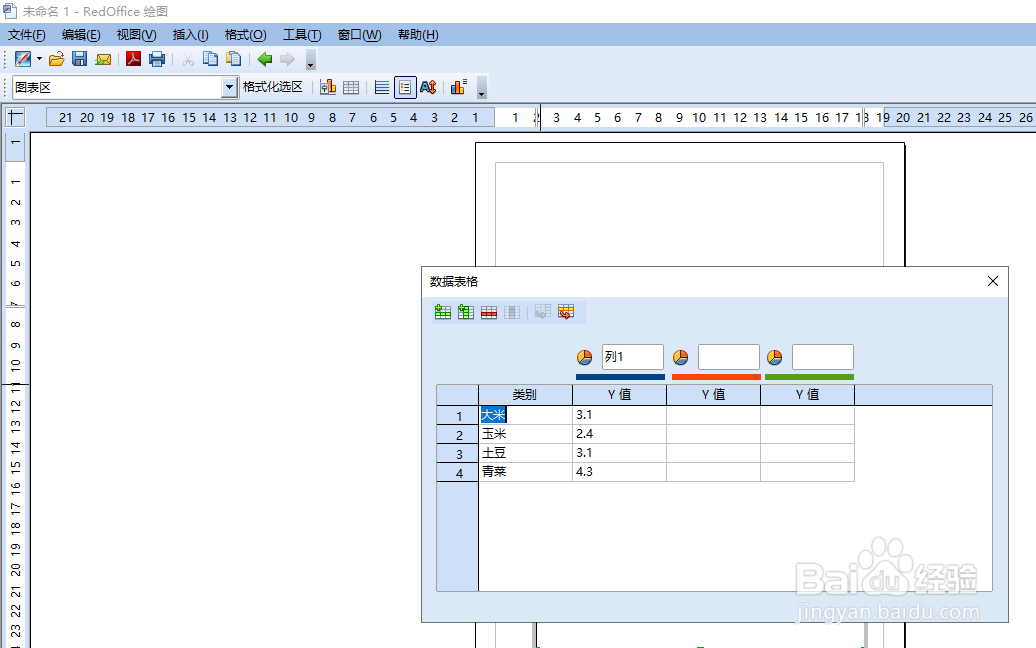
Task: Select the cell with value 2.4
Action: (x=620, y=434)
